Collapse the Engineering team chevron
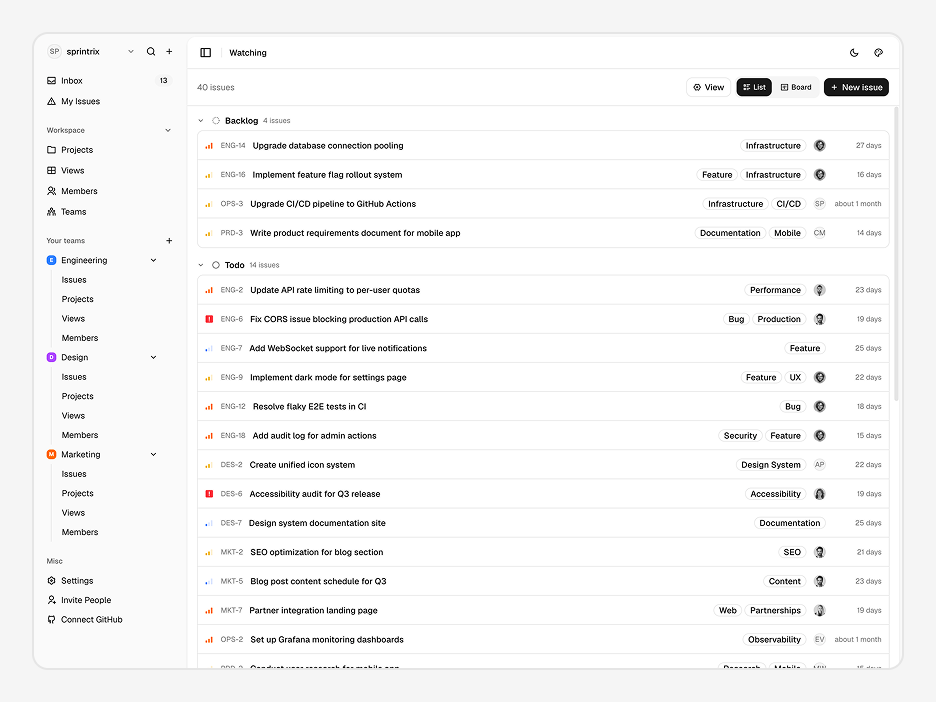 [153, 260]
